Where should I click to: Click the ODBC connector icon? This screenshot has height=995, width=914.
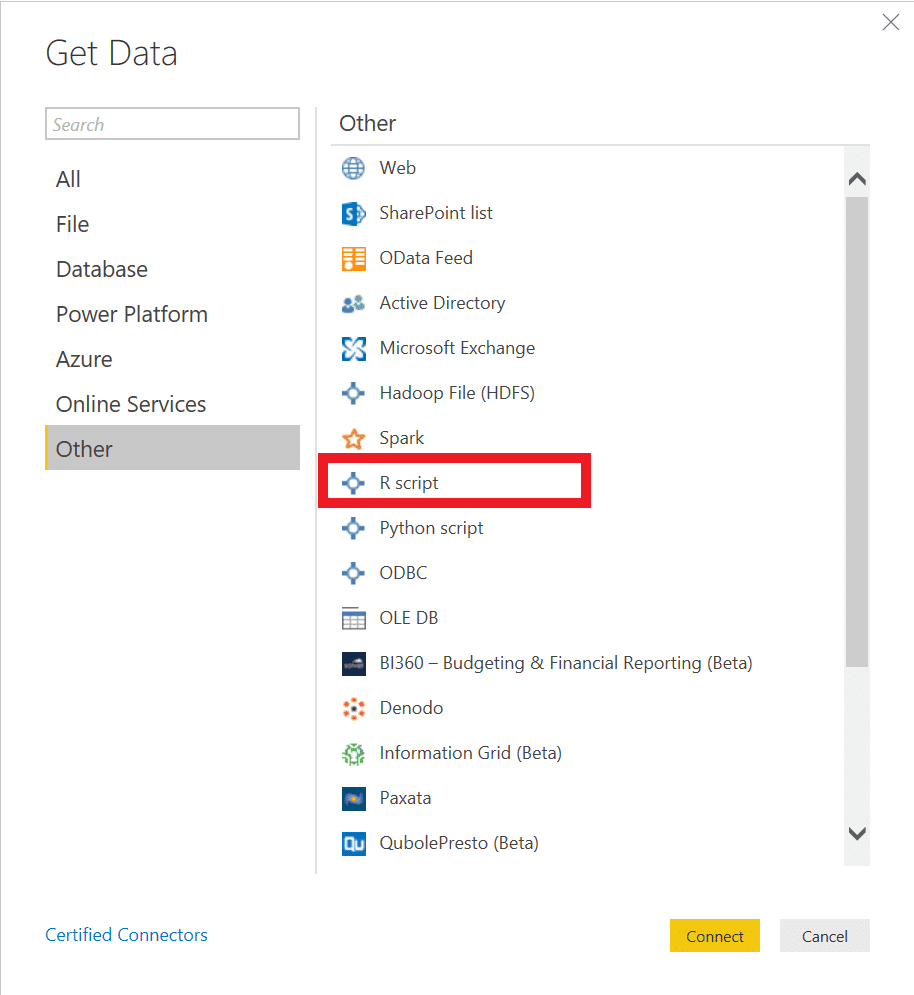[354, 573]
